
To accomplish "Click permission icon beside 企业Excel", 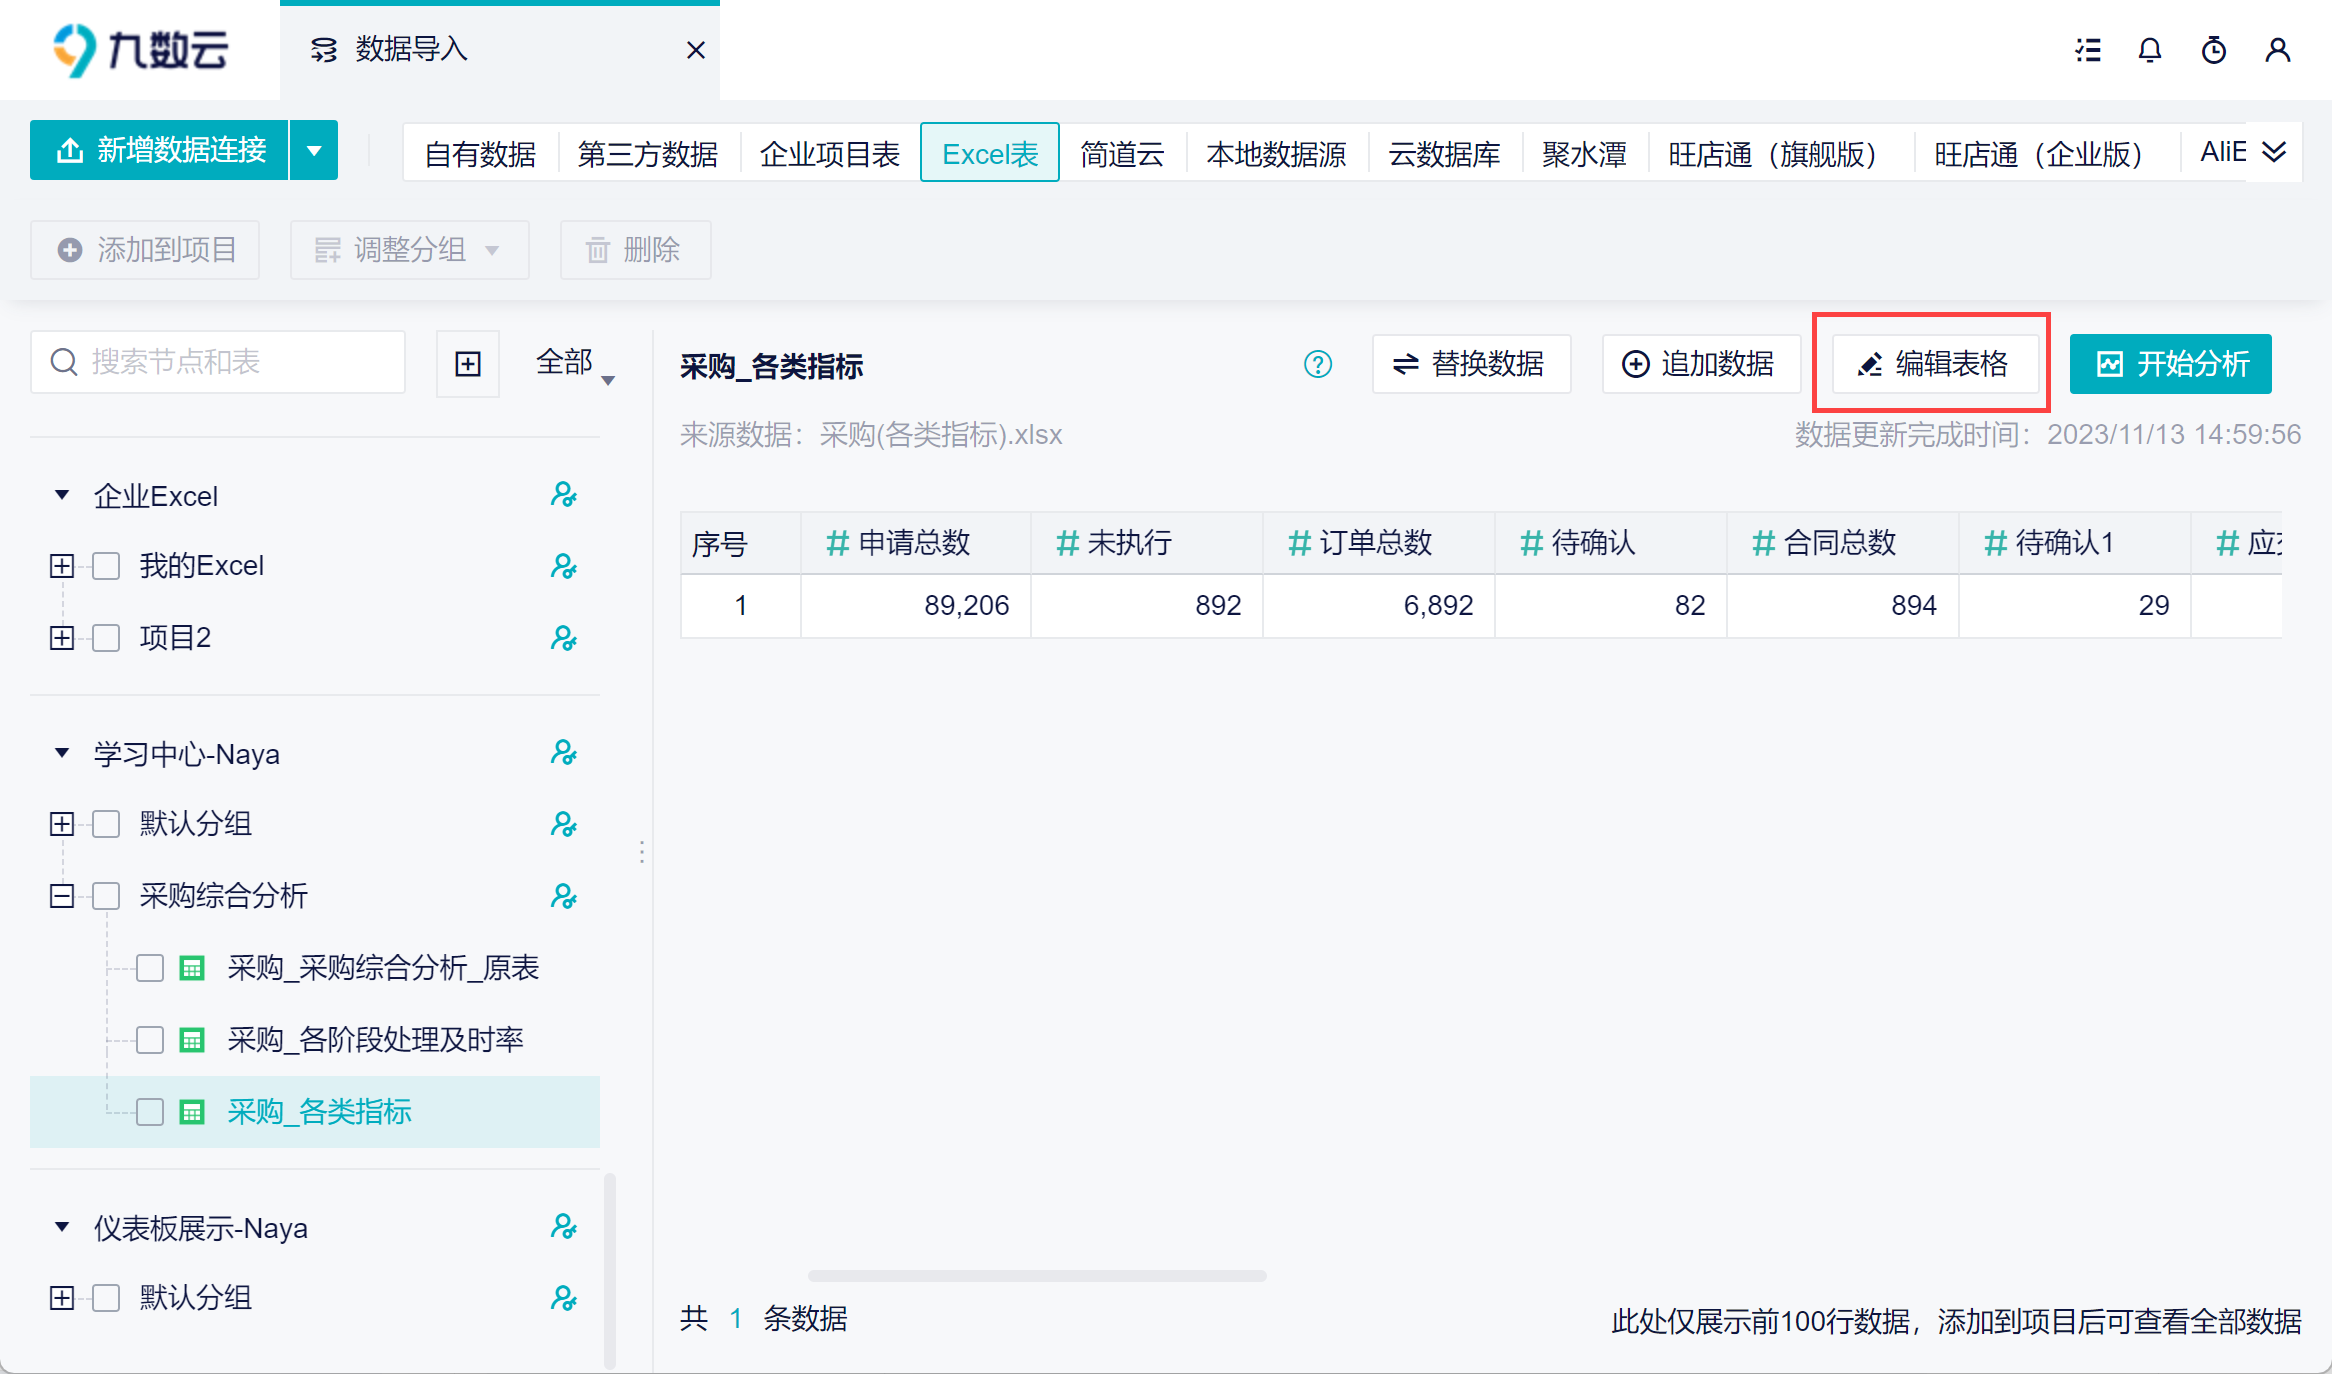I will pyautogui.click(x=564, y=495).
